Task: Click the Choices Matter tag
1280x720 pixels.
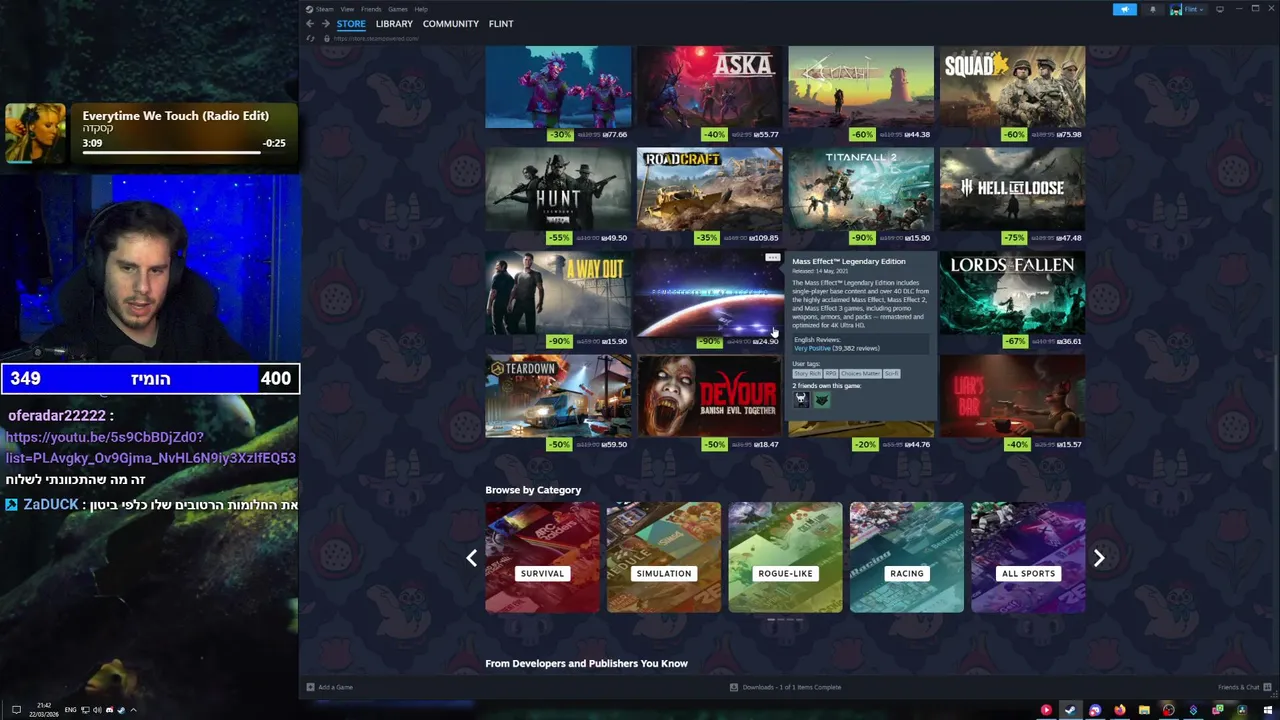Action: tap(861, 373)
